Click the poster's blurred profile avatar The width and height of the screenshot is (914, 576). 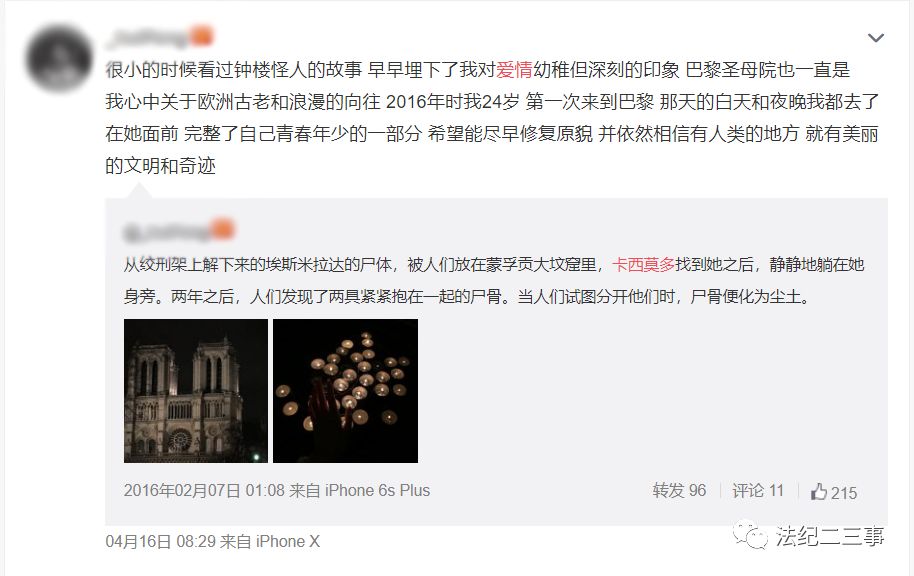59,58
